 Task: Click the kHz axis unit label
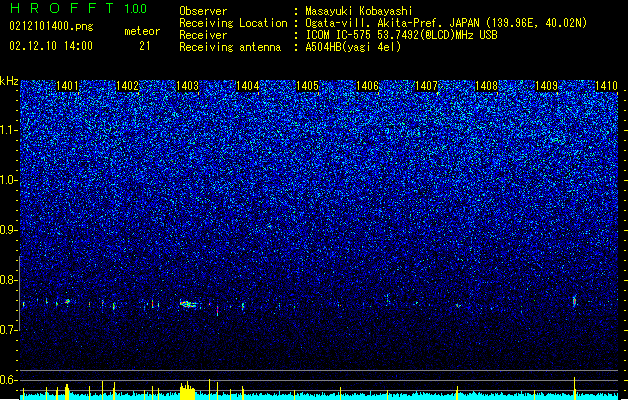pos(9,81)
